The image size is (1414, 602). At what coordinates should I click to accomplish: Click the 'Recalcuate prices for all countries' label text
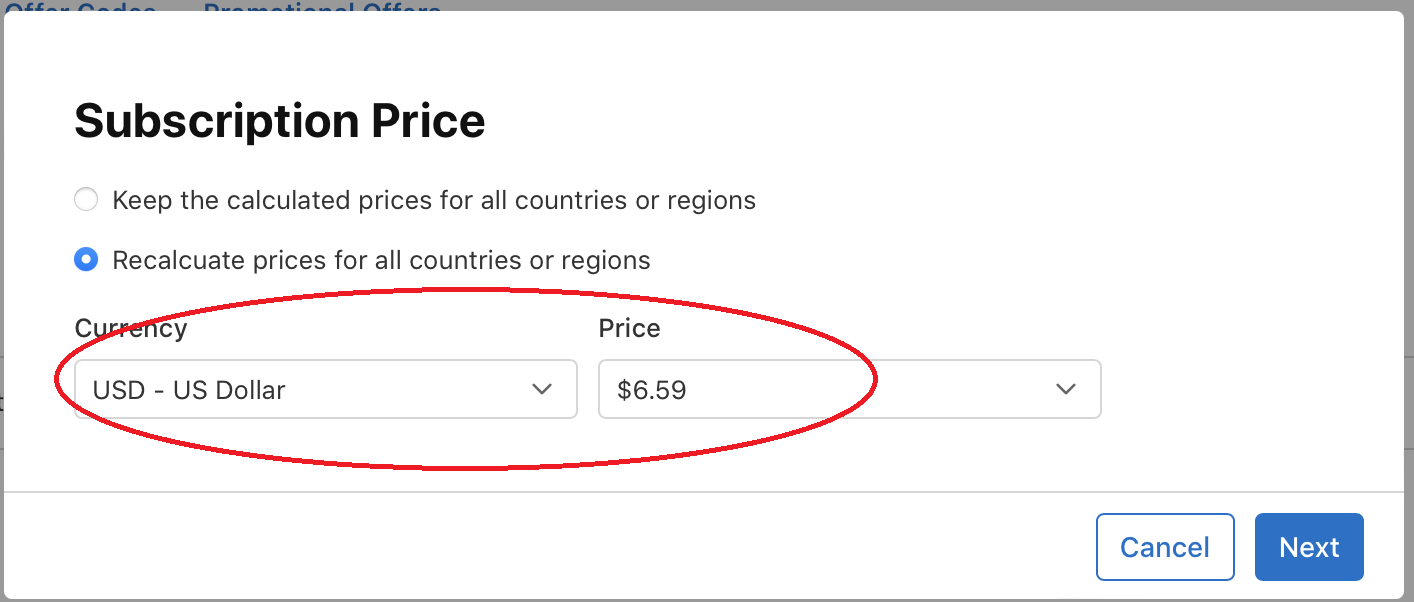tap(381, 260)
